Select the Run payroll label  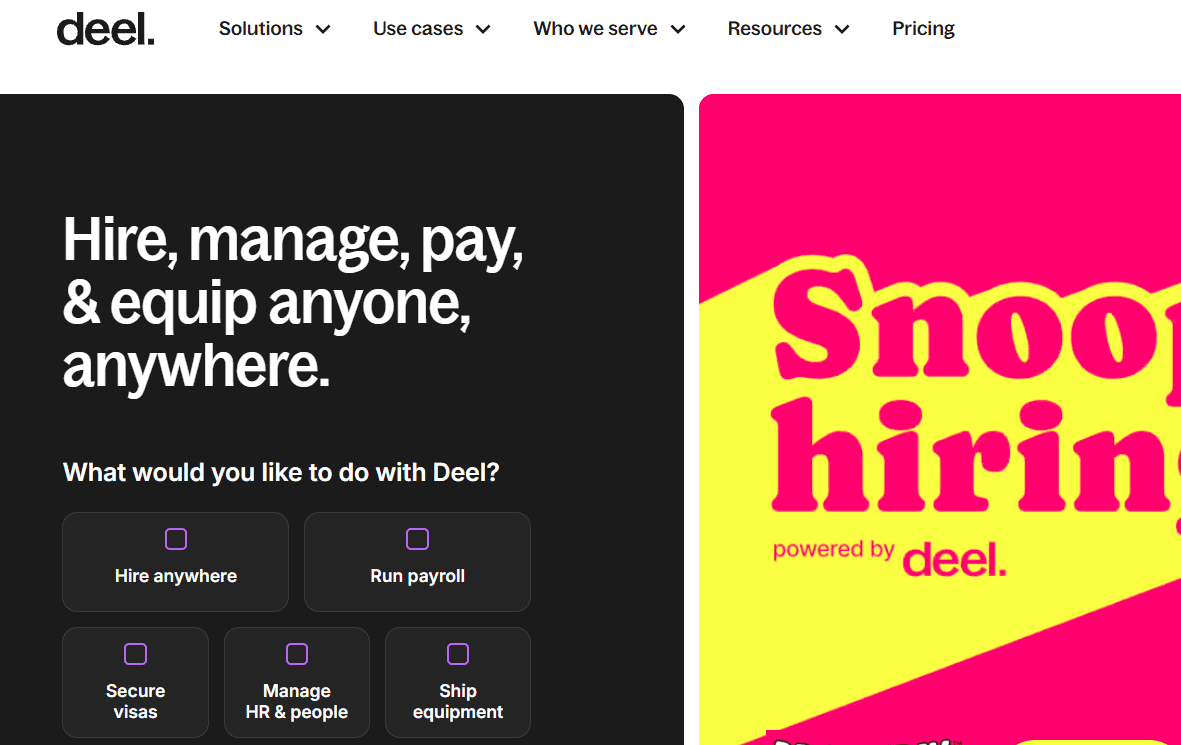pyautogui.click(x=417, y=576)
